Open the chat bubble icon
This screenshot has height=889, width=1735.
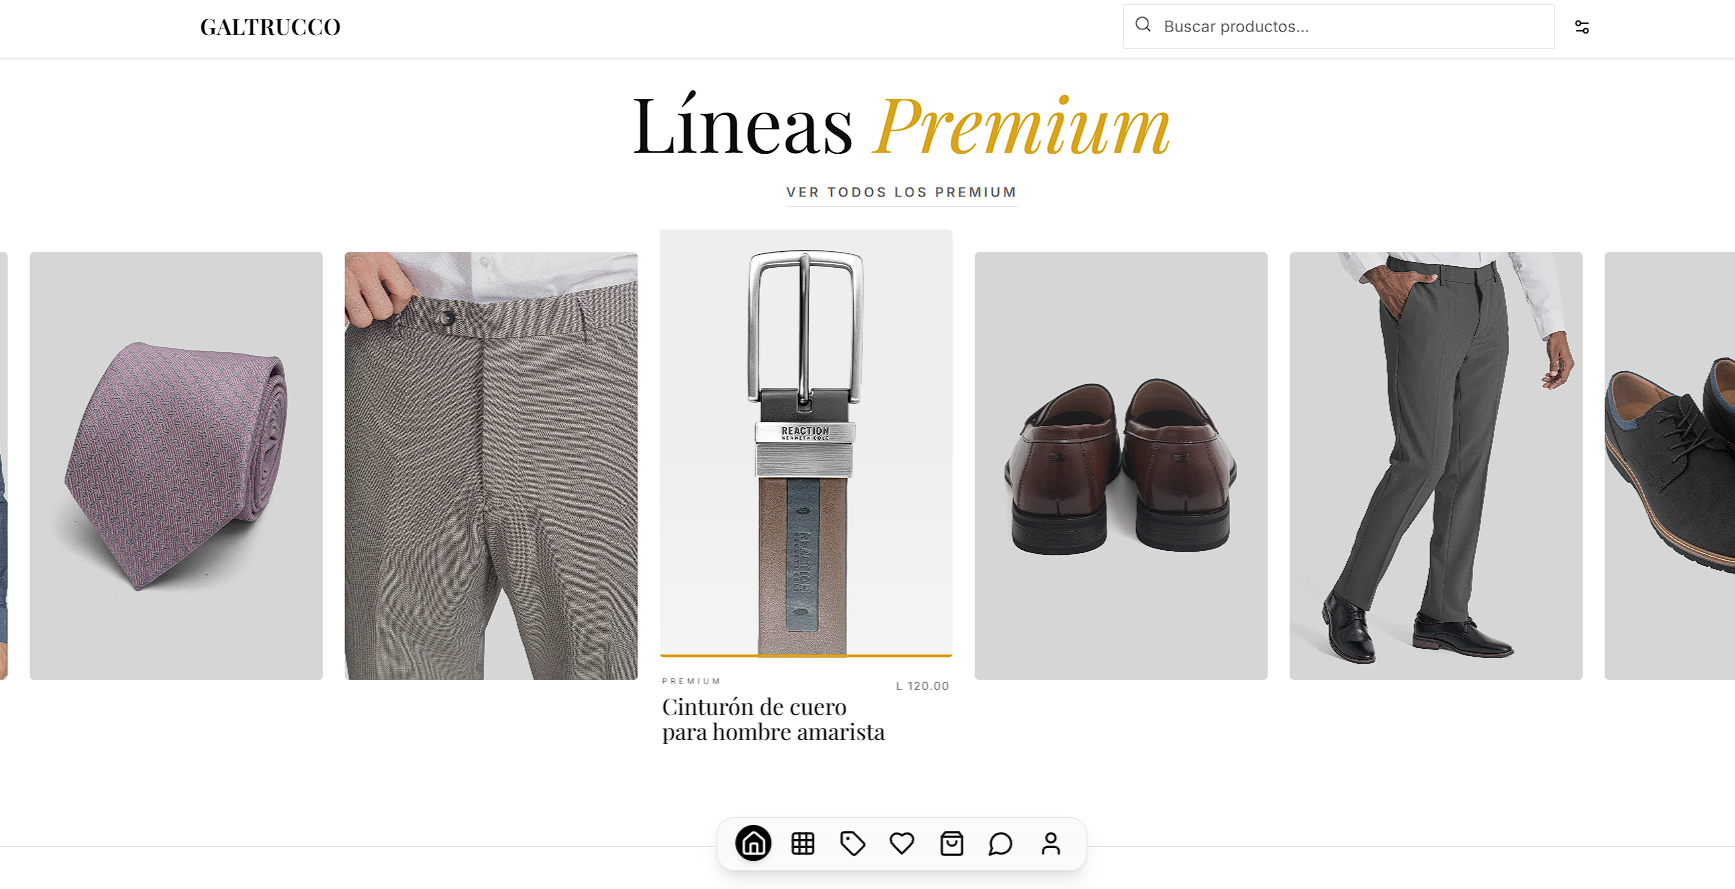pyautogui.click(x=1001, y=843)
